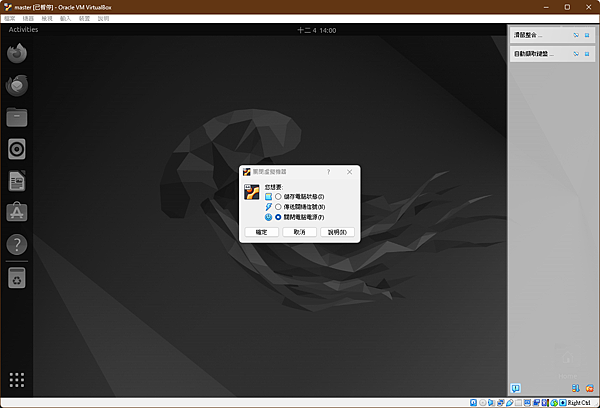The image size is (600, 408).
Task: Click the Right Ctrl host key label
Action: pyautogui.click(x=579, y=403)
